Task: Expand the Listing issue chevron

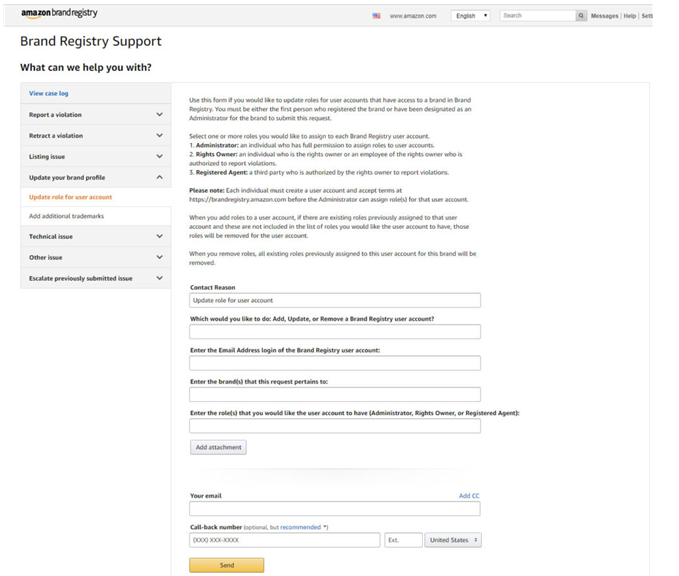Action: [x=159, y=156]
